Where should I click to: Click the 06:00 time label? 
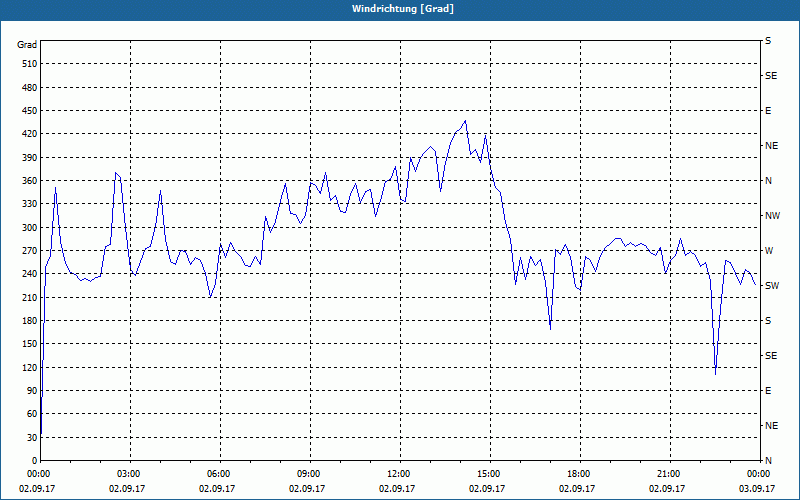coord(218,474)
